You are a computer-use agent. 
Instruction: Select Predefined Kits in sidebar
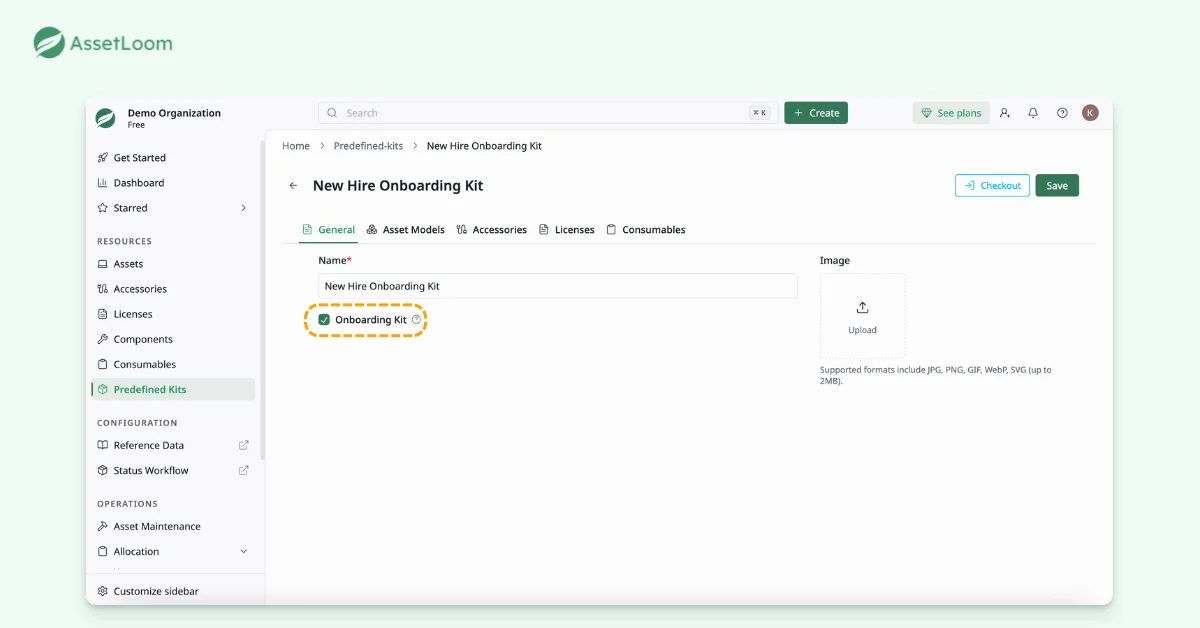tap(173, 389)
